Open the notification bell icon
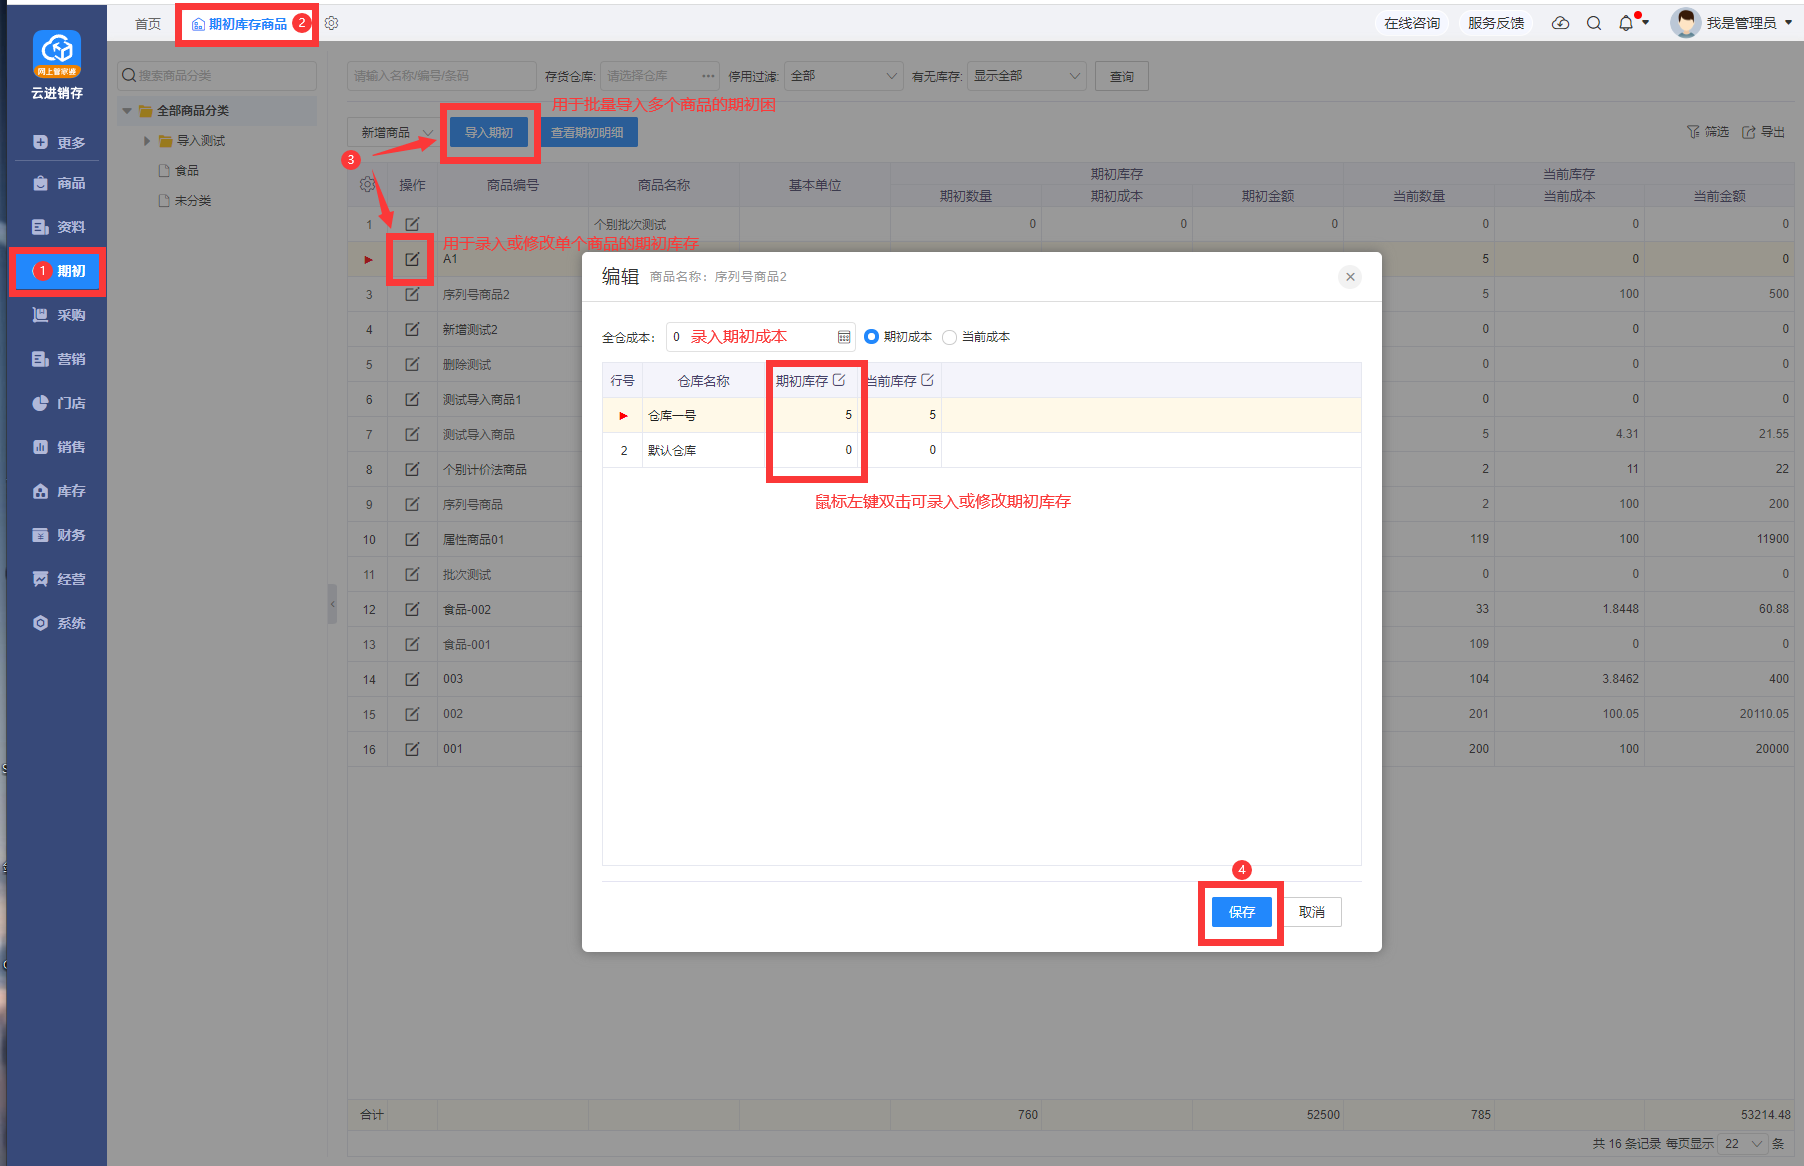The width and height of the screenshot is (1804, 1166). tap(1626, 23)
